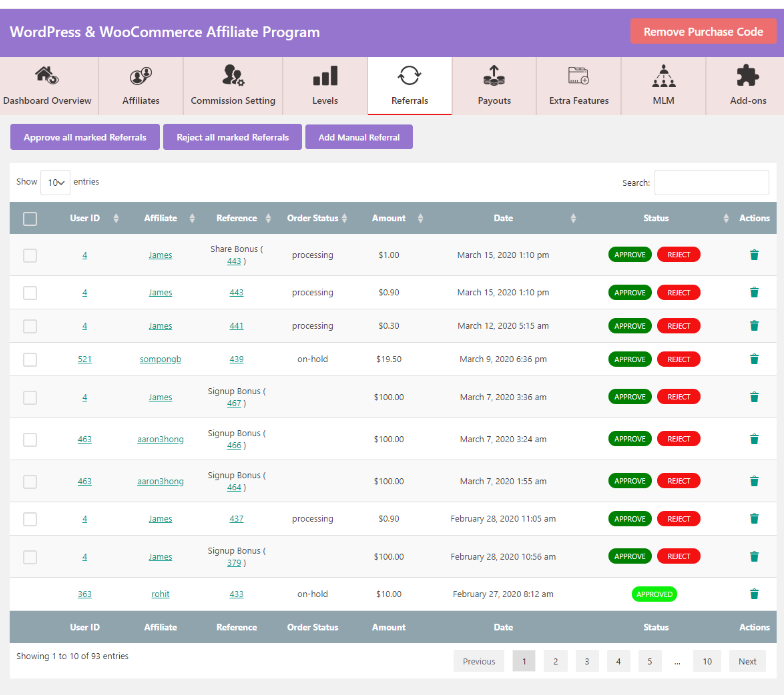
Task: Open the show entries count dropdown
Action: point(56,182)
